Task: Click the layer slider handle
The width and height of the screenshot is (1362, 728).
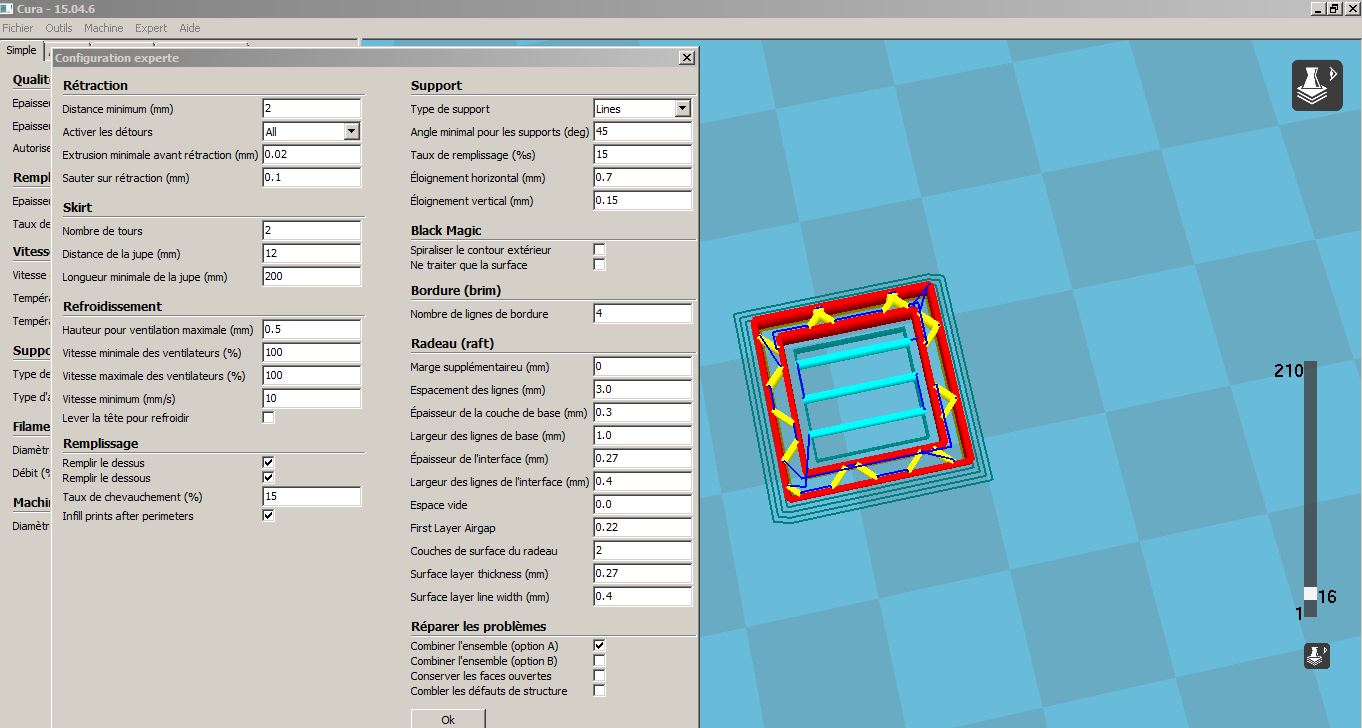Action: click(x=1310, y=594)
